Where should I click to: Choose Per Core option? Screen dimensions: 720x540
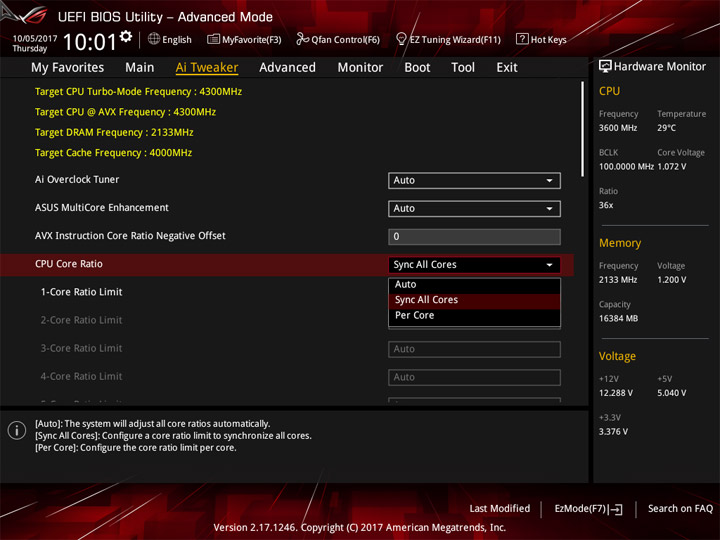[474, 315]
